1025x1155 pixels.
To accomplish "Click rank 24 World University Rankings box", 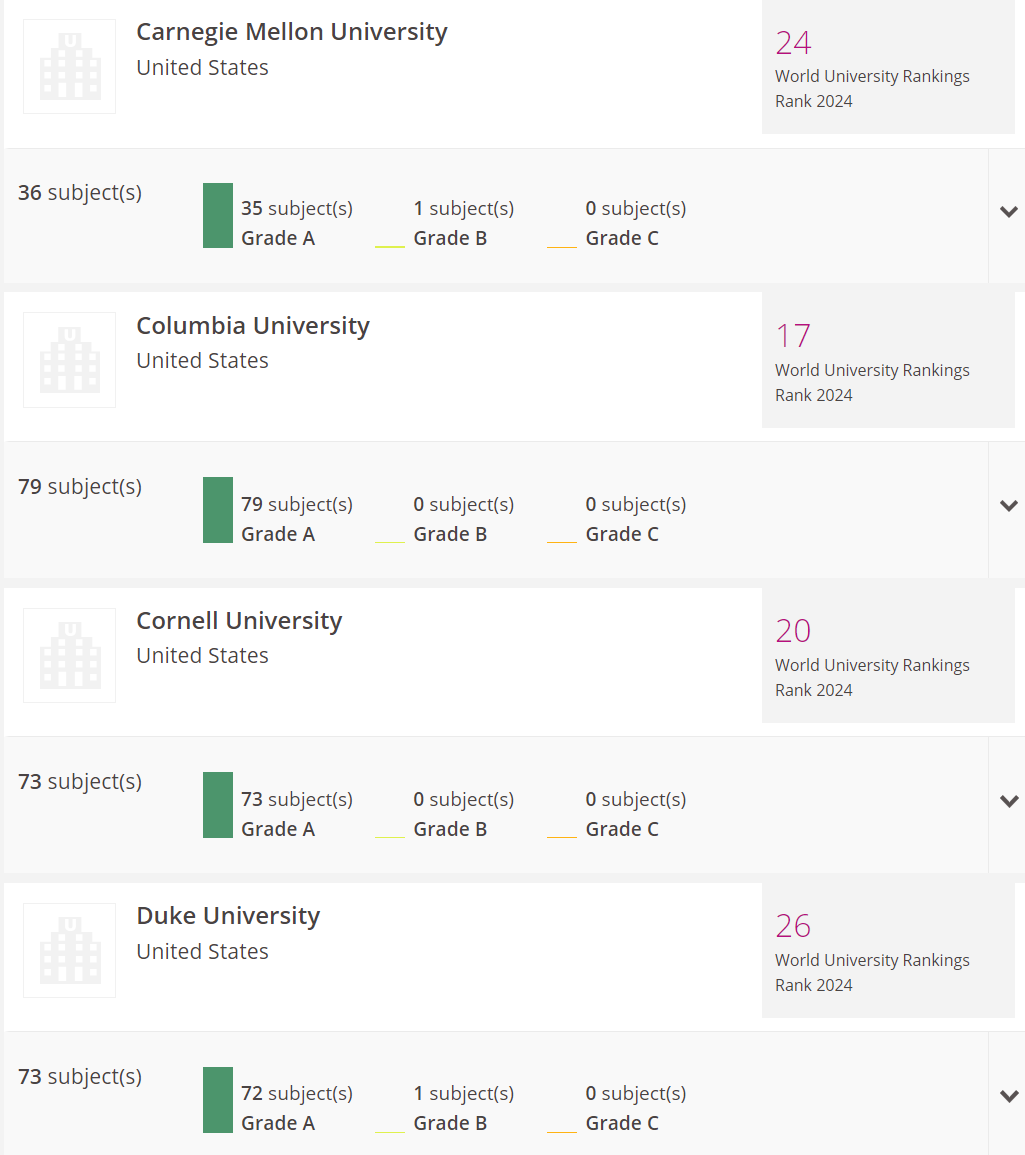I will pyautogui.click(x=888, y=67).
